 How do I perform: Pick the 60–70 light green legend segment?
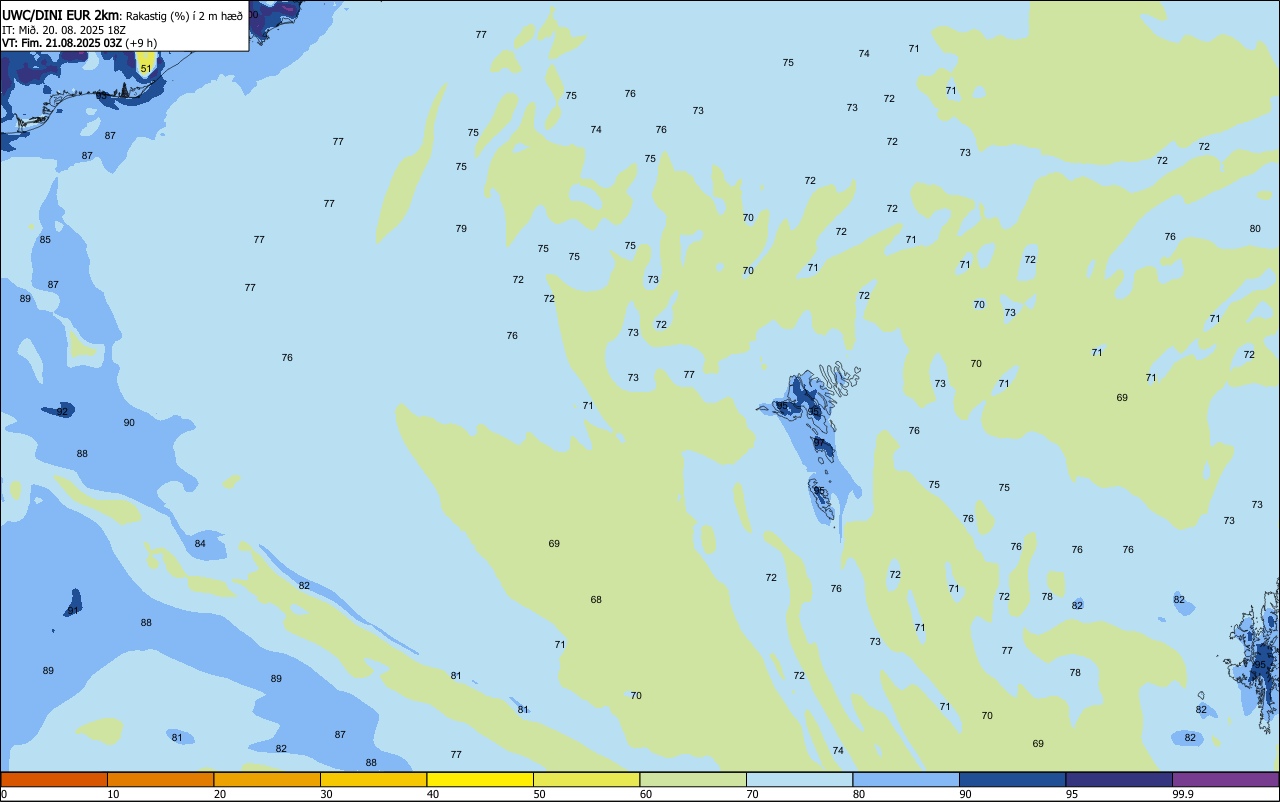693,779
